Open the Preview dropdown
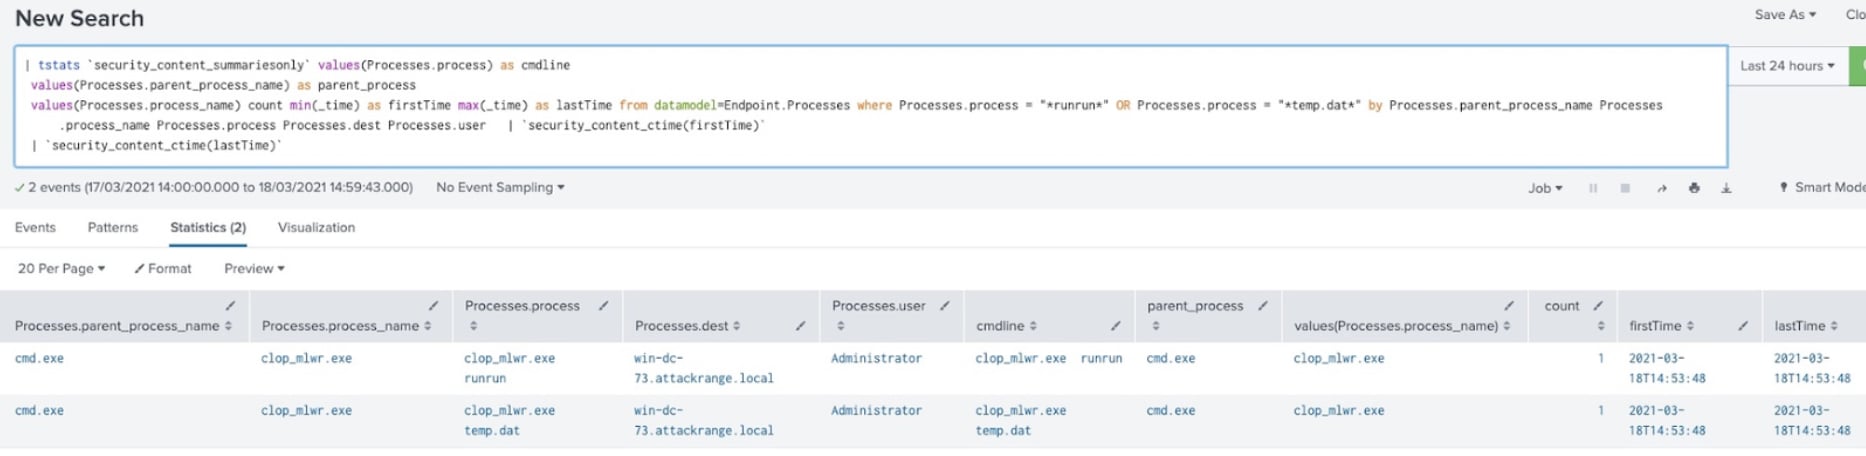Image resolution: width=1866 pixels, height=456 pixels. (254, 268)
